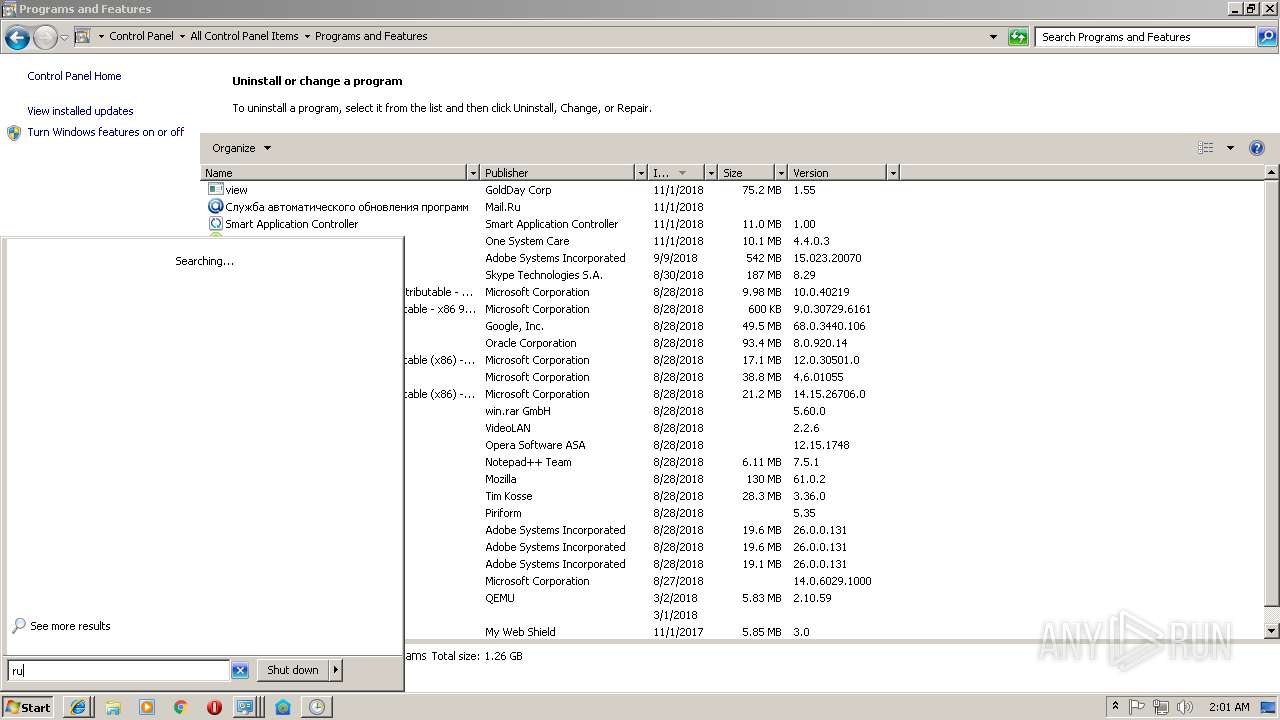The width and height of the screenshot is (1280, 720).
Task: Open the blue house app on the taskbar
Action: click(283, 707)
